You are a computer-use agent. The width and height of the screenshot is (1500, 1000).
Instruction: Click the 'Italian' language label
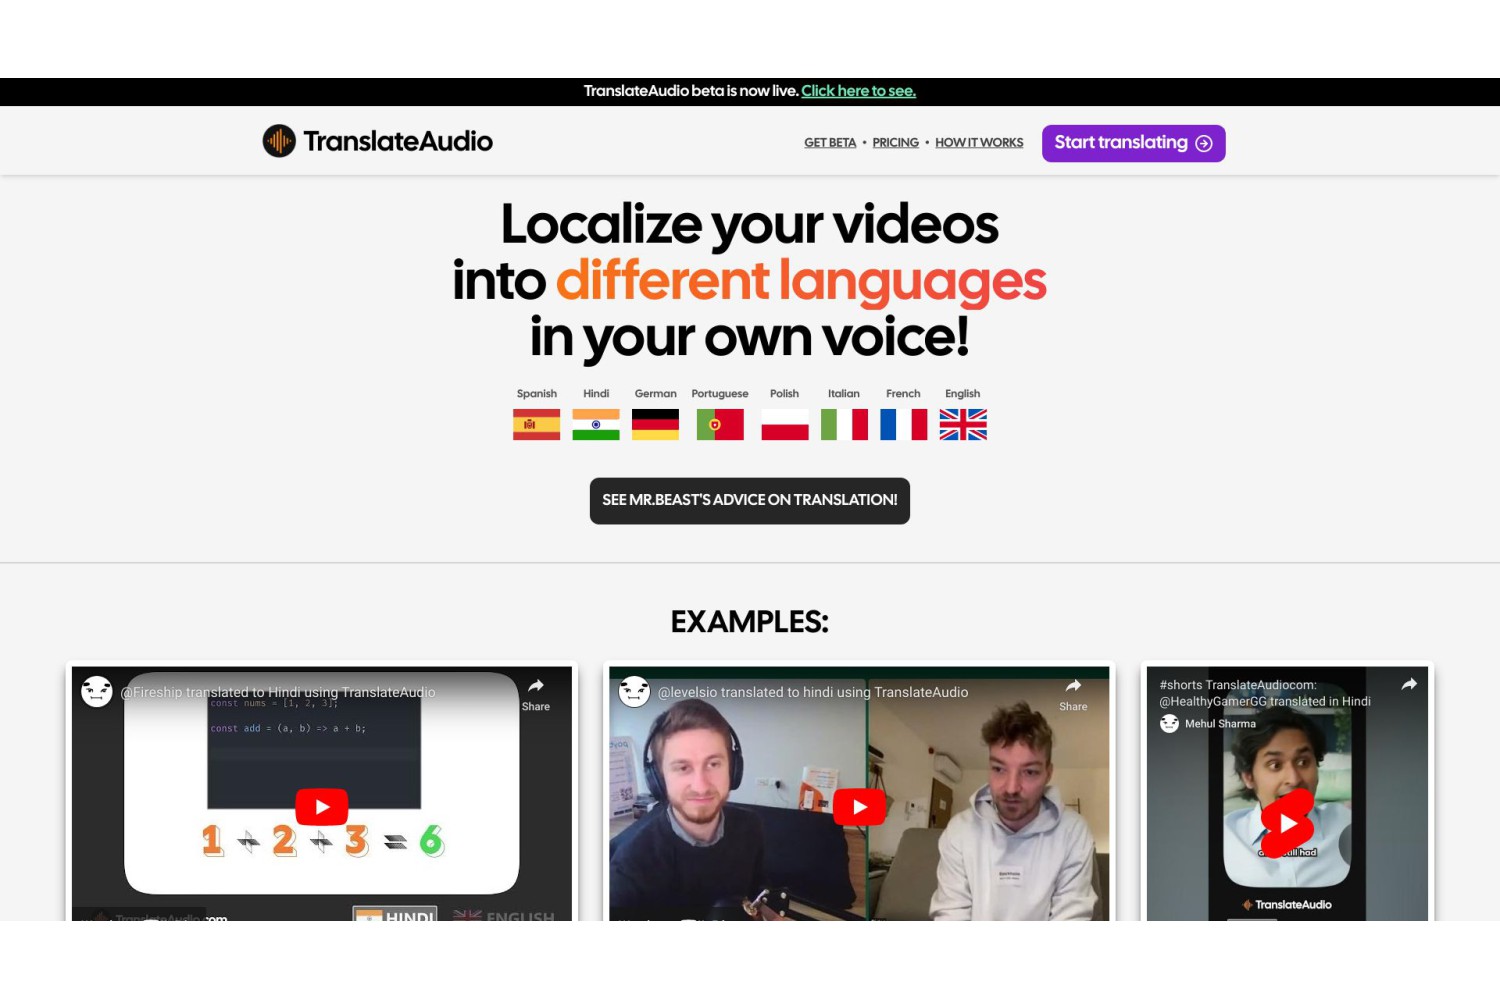click(x=844, y=394)
